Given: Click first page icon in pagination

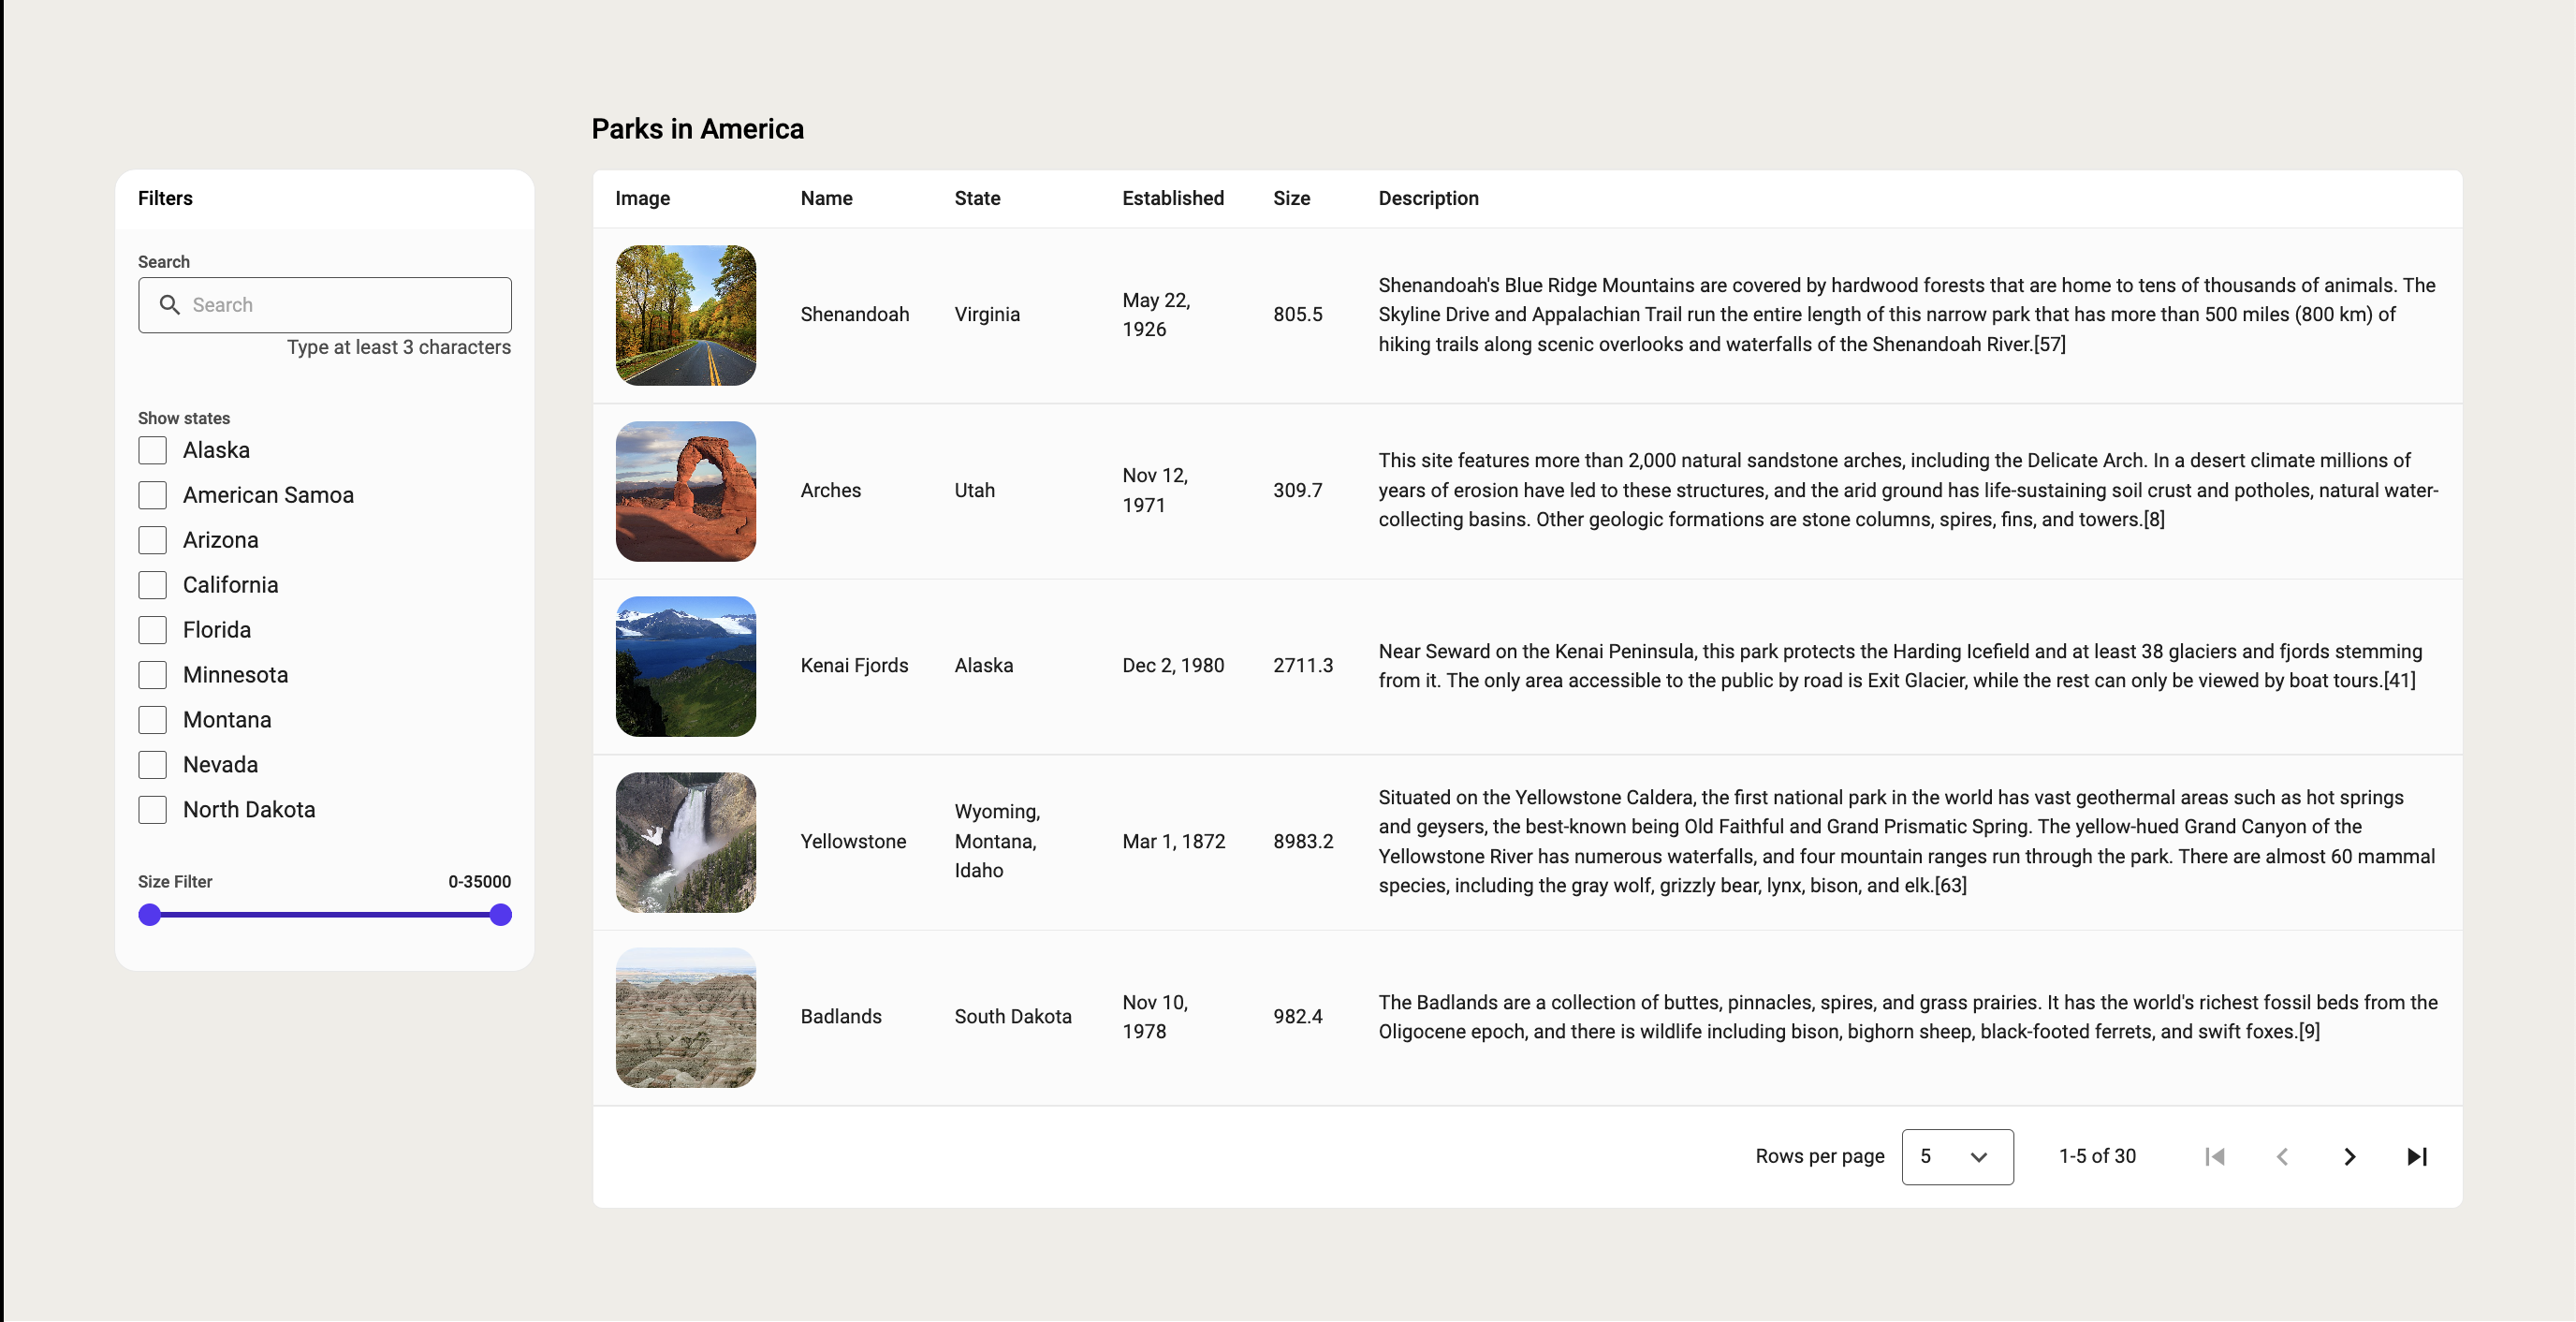Looking at the screenshot, I should 2215,1157.
